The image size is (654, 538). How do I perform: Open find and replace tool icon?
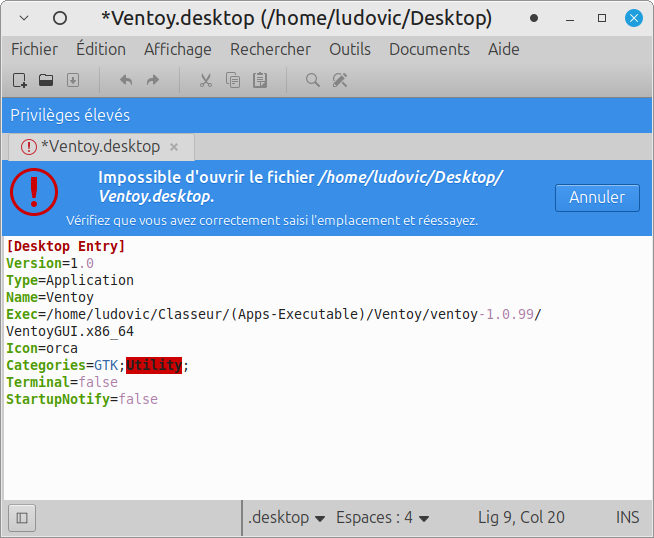[340, 80]
